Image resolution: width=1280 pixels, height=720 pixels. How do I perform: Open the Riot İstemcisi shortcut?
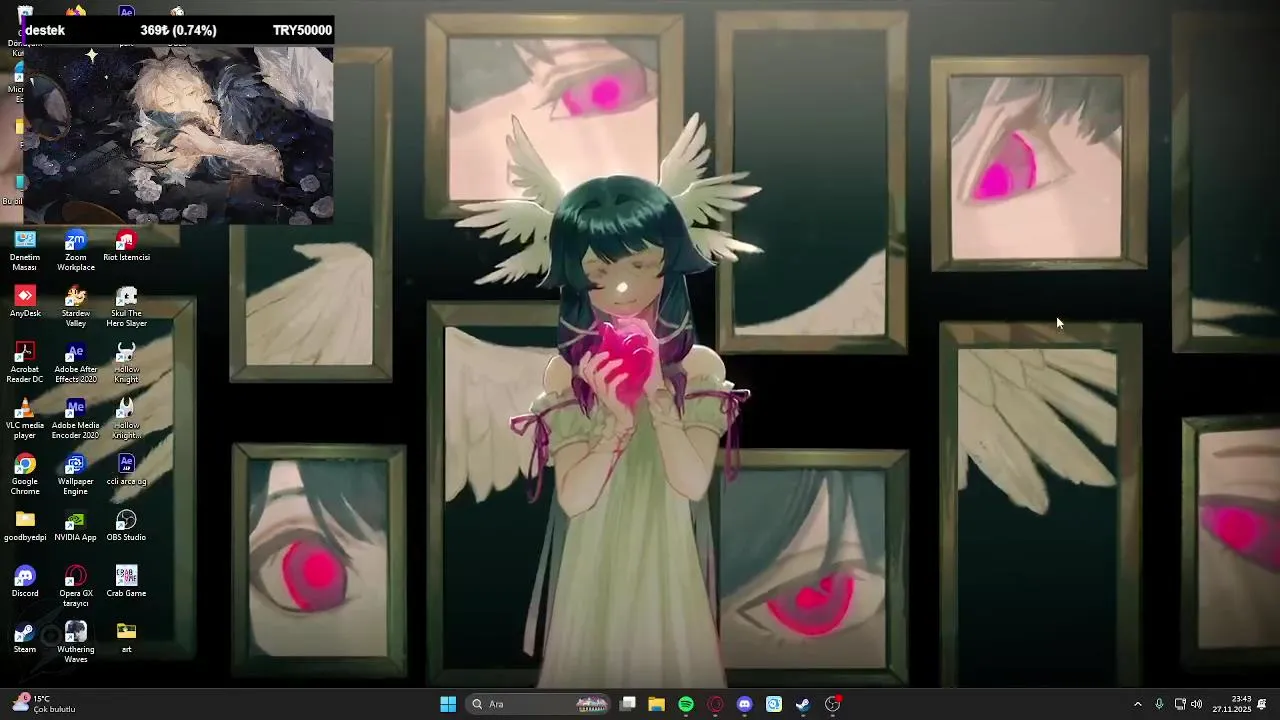[x=126, y=246]
